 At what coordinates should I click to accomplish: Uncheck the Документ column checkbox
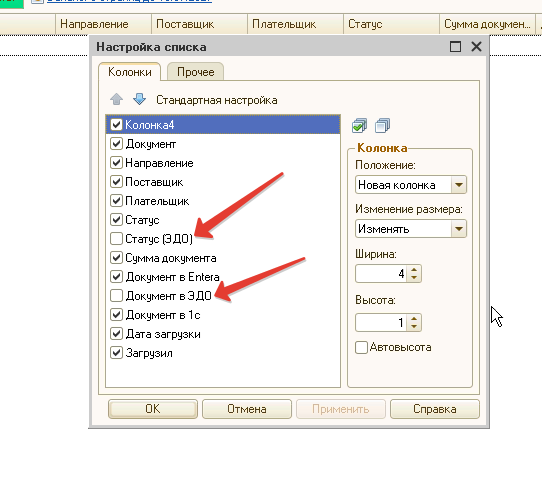click(116, 143)
